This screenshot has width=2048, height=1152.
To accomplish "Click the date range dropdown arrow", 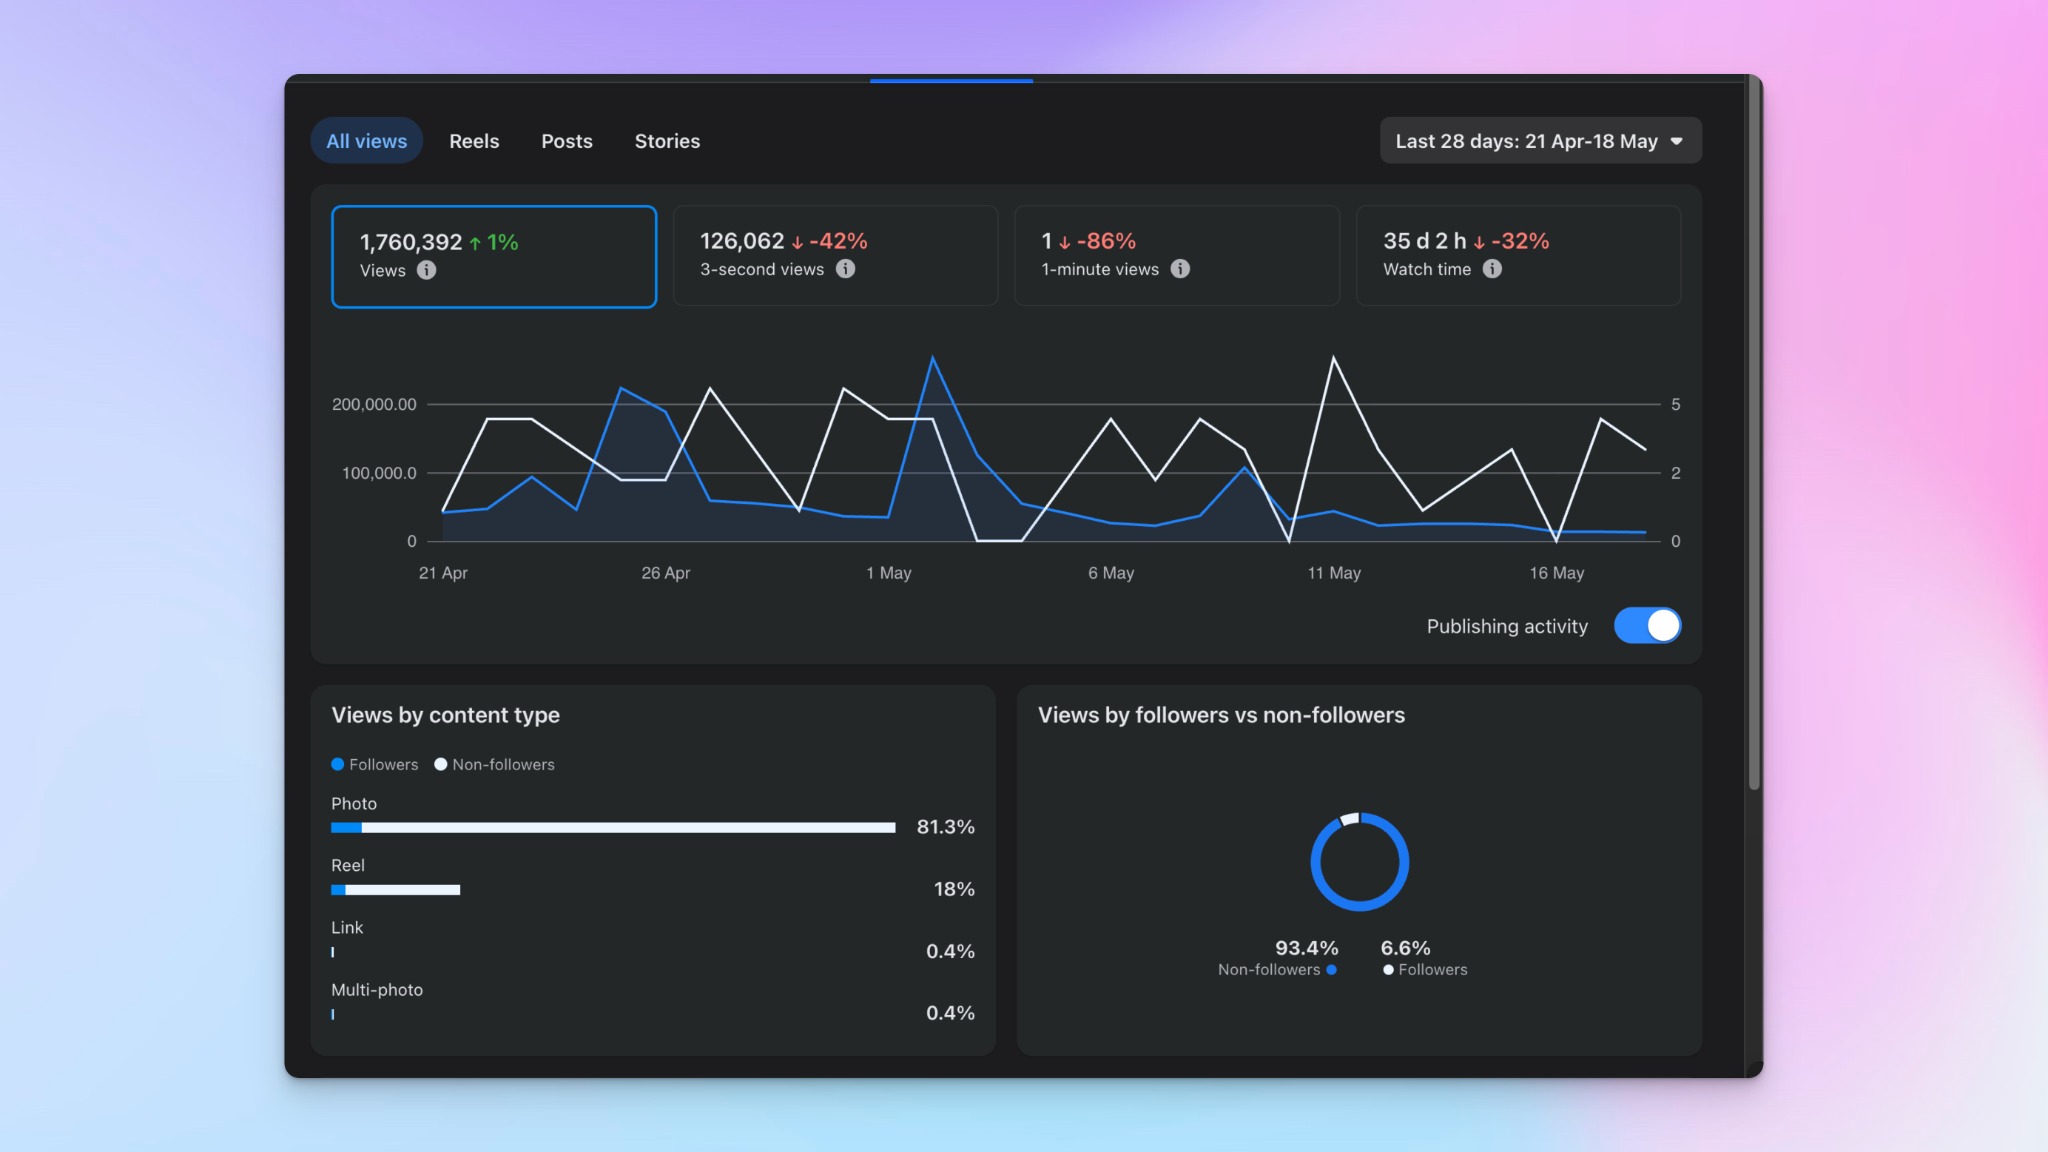I will 1677,141.
